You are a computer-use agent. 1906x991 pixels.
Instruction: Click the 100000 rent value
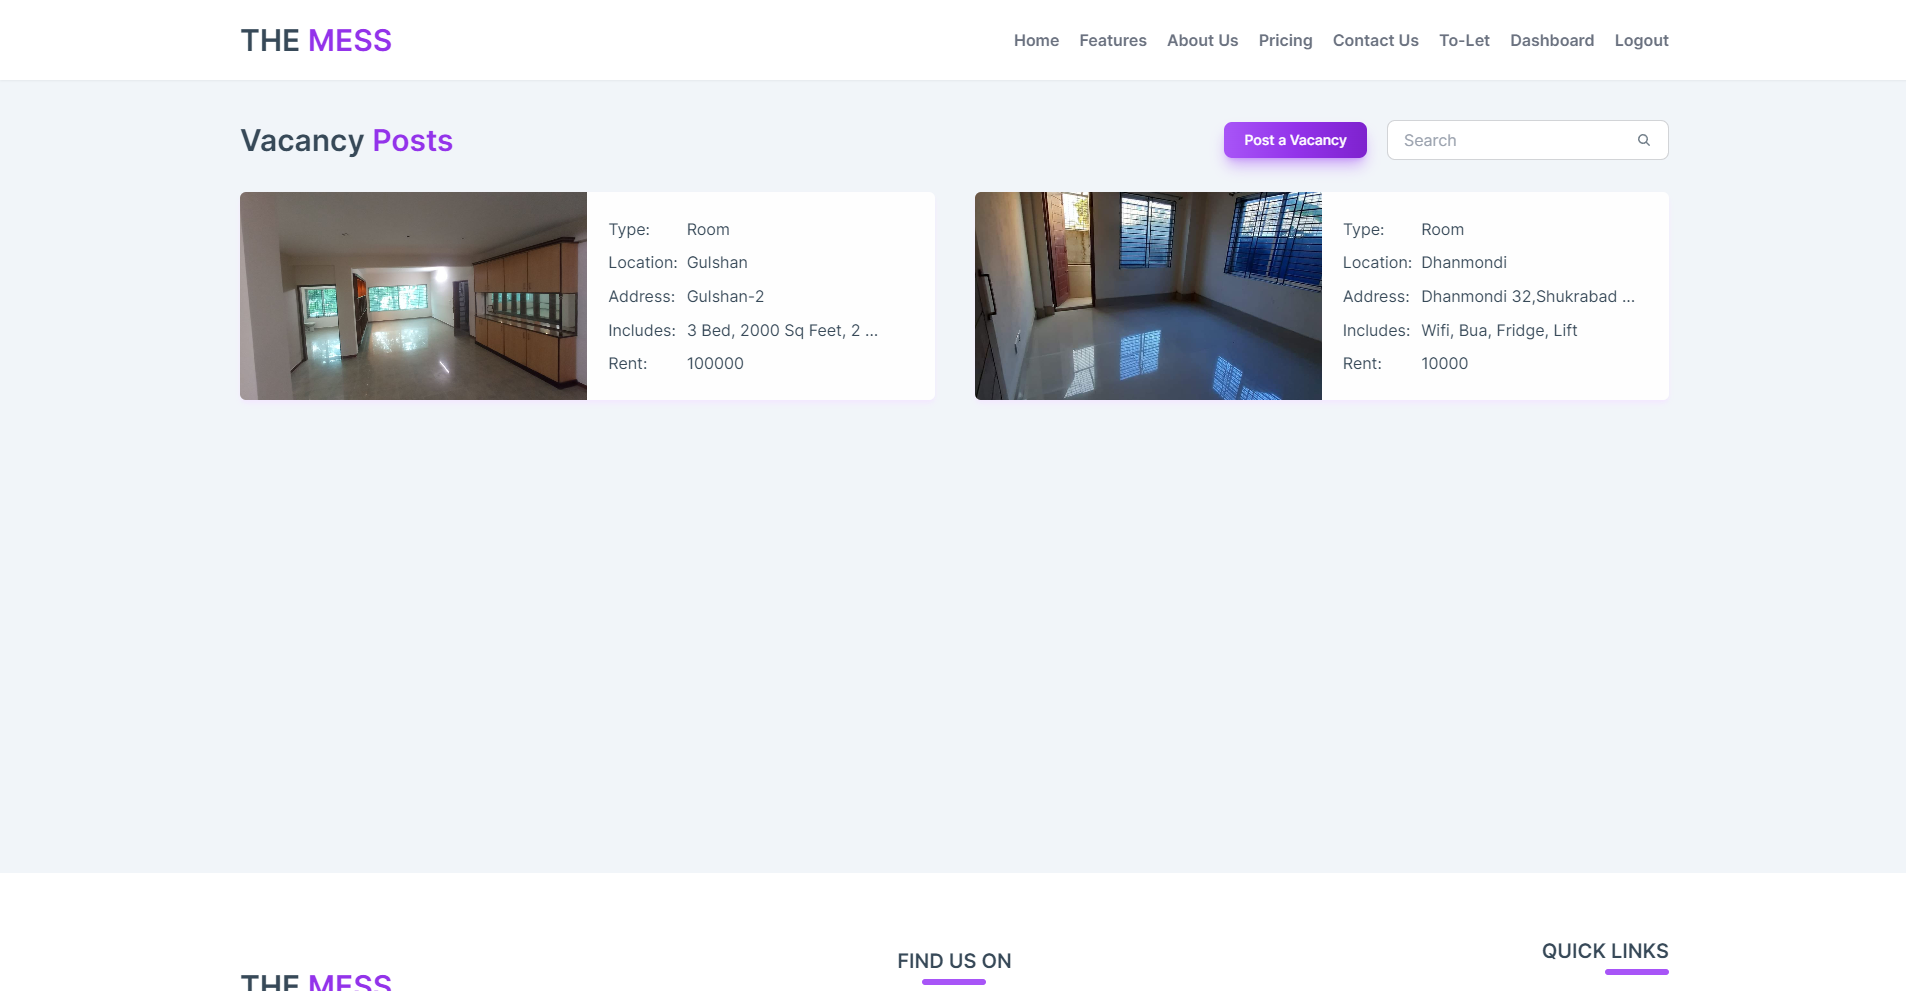(715, 364)
